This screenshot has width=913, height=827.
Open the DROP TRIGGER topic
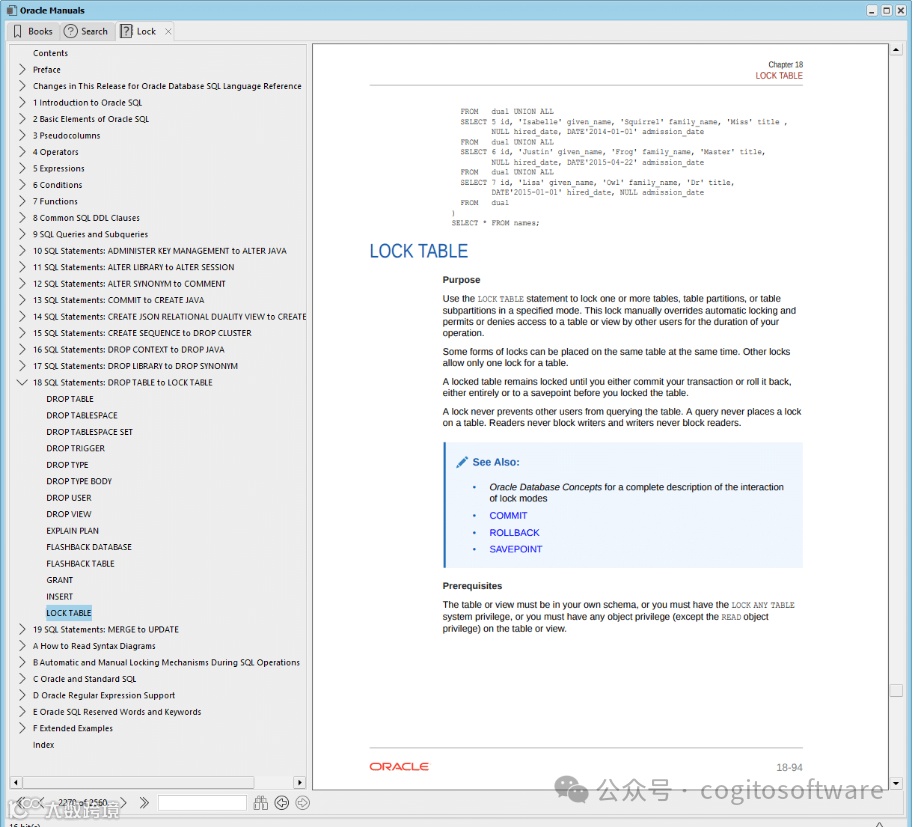pos(76,448)
